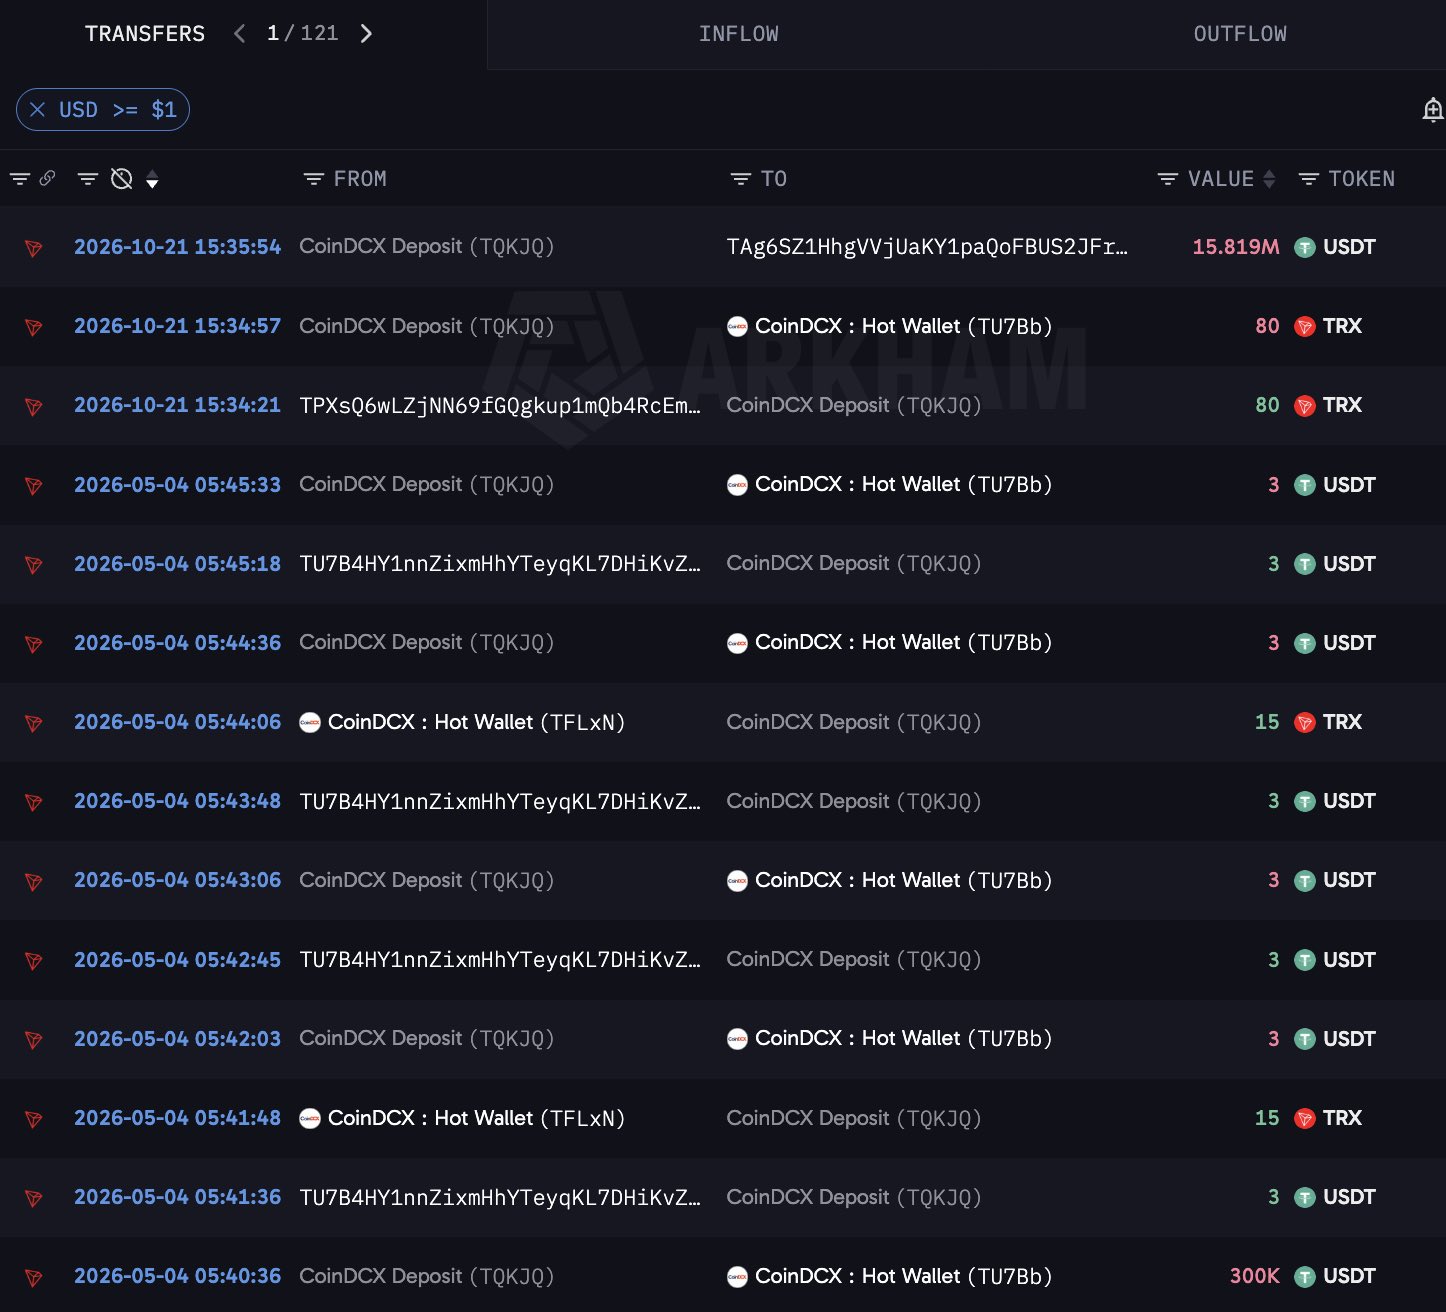The height and width of the screenshot is (1312, 1446).
Task: Click USDT token in 300K row
Action: (1335, 1276)
